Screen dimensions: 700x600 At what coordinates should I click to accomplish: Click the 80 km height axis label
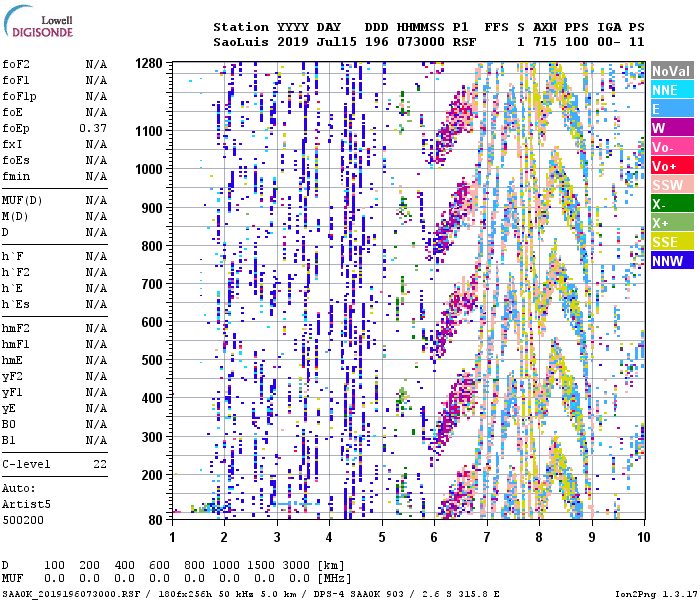pos(156,520)
